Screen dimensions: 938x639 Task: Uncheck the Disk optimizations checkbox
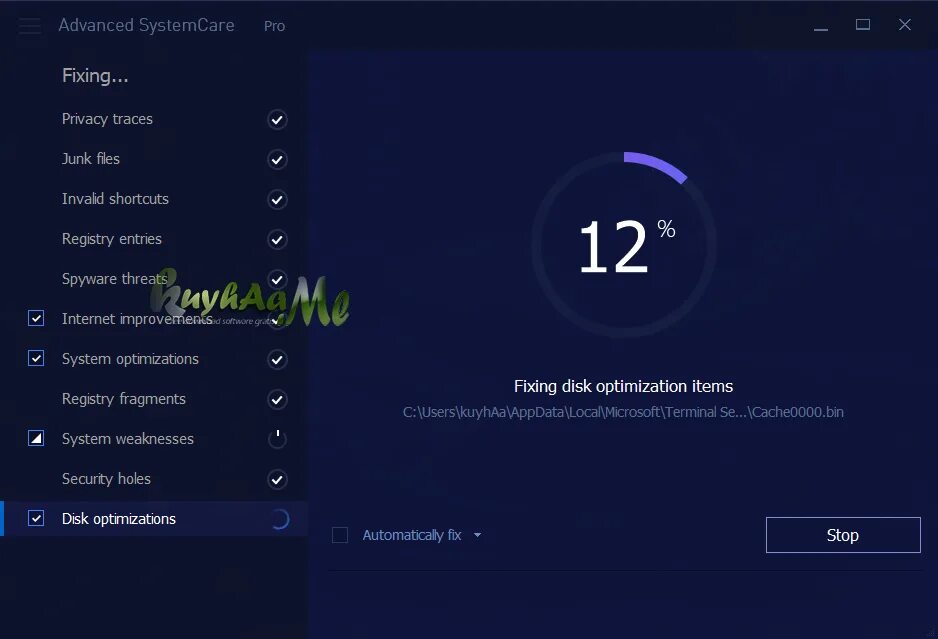pyautogui.click(x=36, y=518)
